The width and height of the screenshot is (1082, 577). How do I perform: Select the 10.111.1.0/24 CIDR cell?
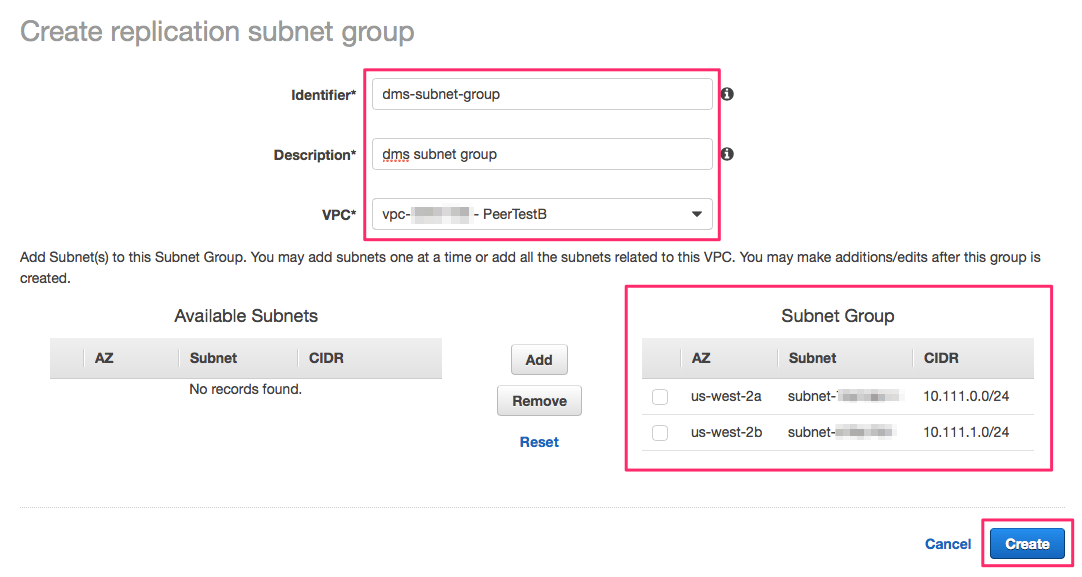[x=966, y=432]
